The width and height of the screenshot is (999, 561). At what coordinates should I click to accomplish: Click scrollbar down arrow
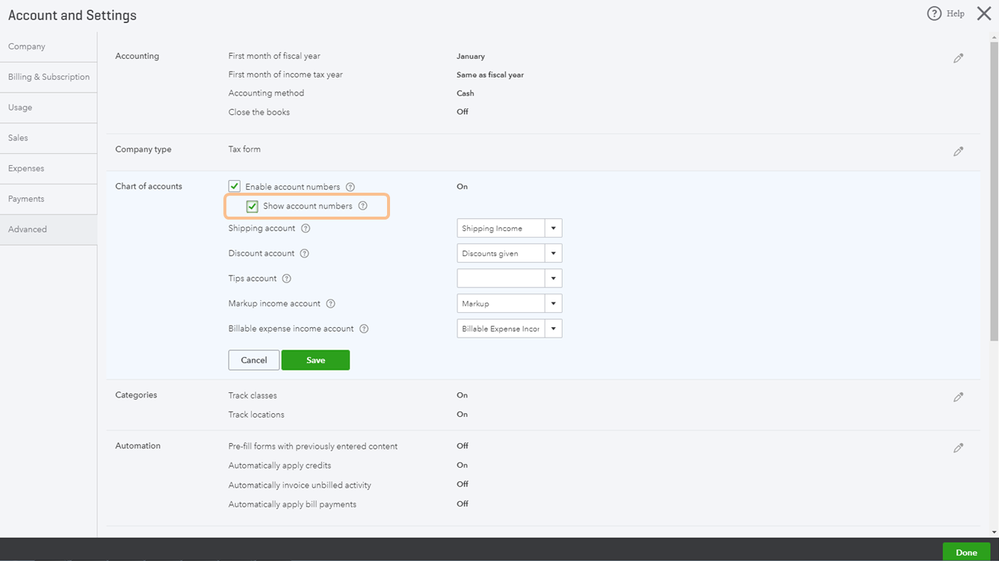[x=994, y=532]
